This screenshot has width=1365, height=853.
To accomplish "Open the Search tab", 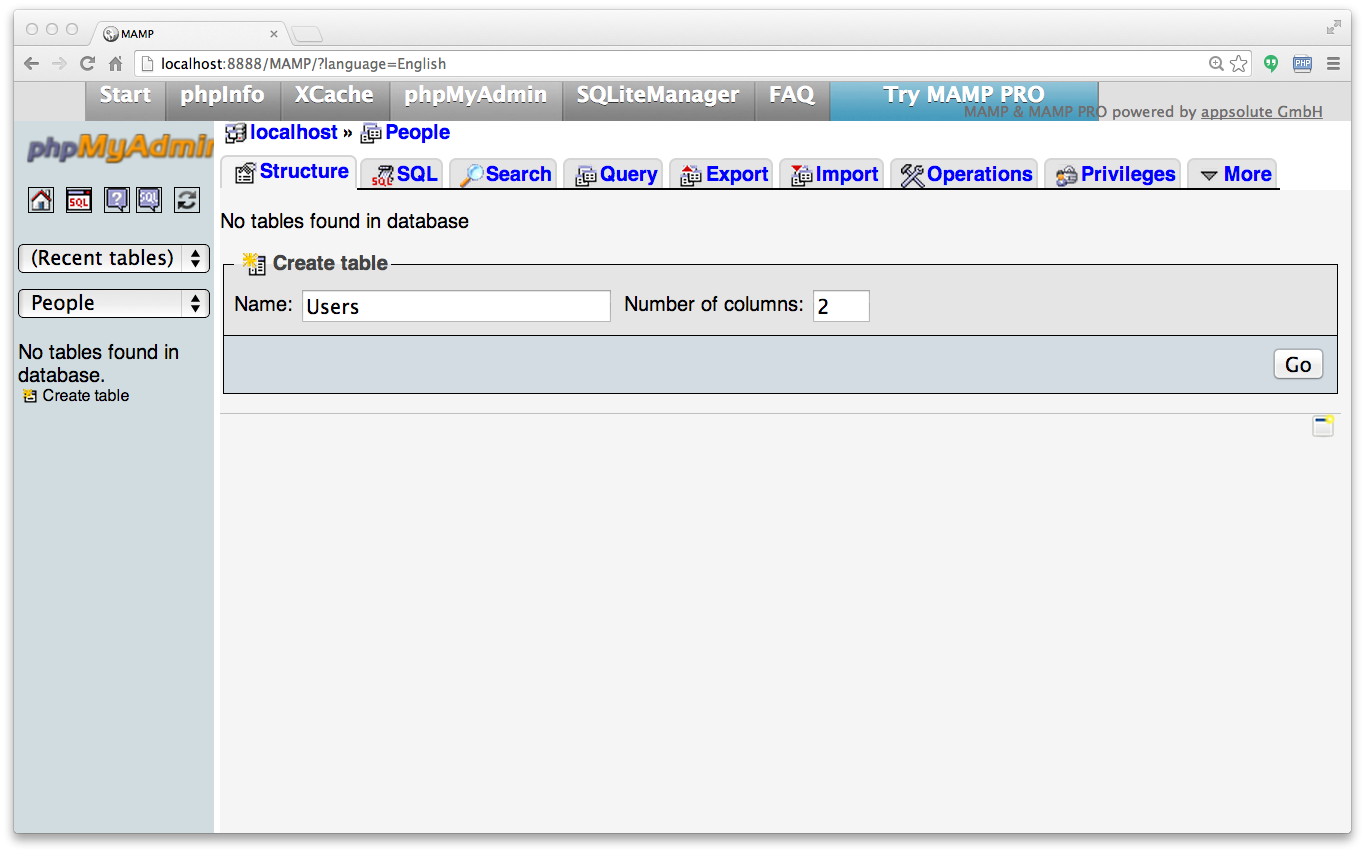I will pyautogui.click(x=505, y=174).
